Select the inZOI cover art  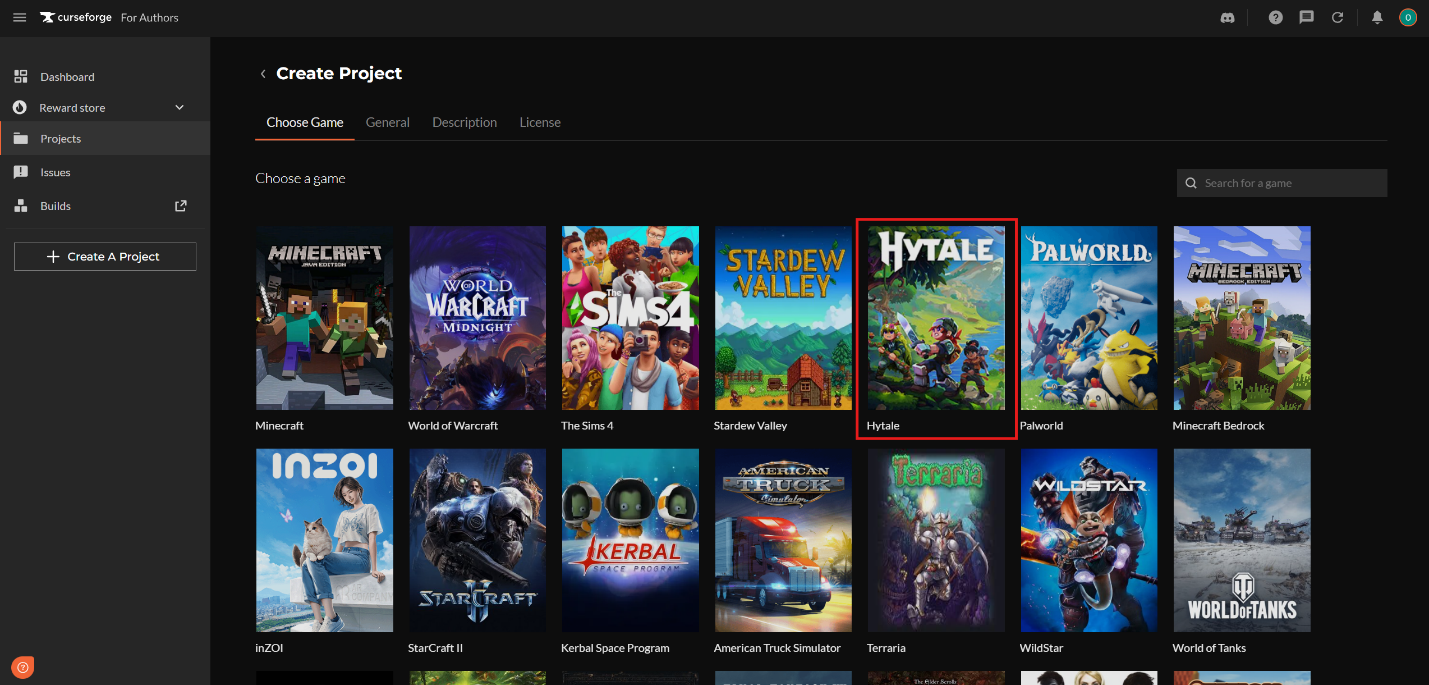(x=325, y=540)
